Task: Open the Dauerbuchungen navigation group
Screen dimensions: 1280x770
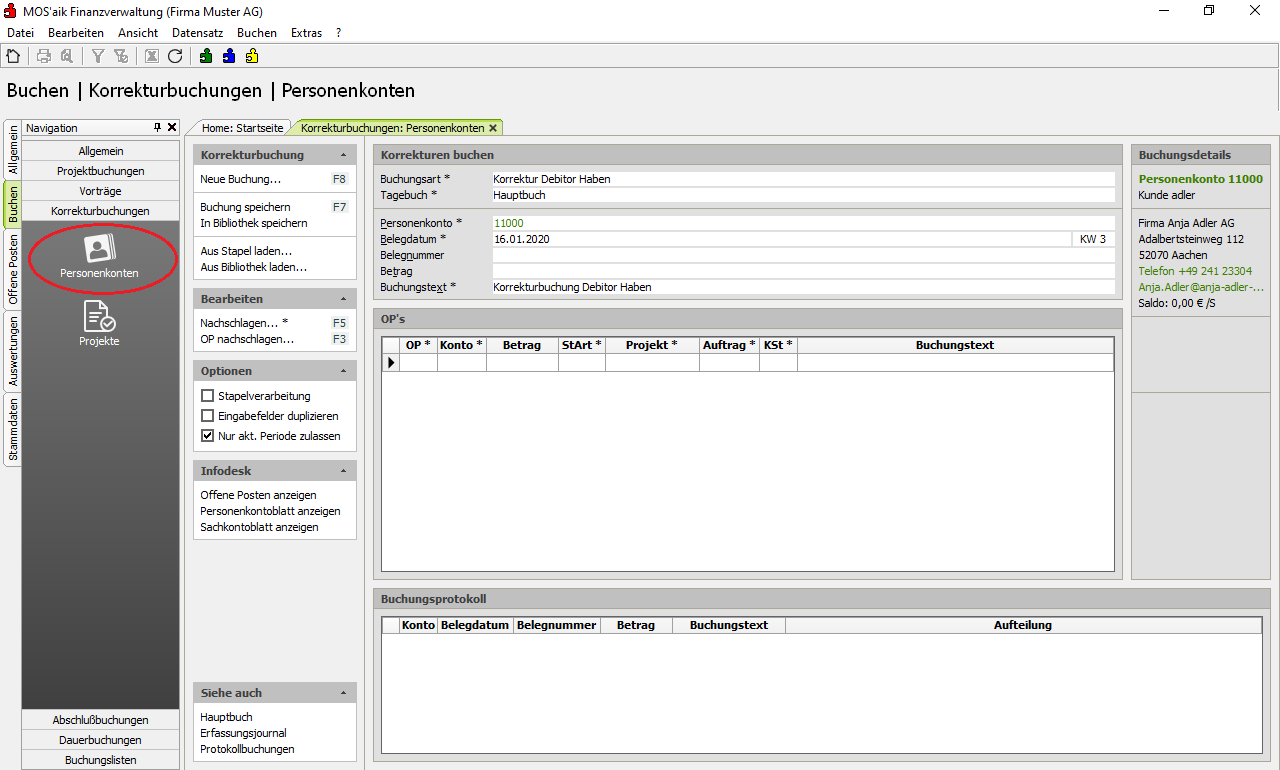Action: coord(100,740)
